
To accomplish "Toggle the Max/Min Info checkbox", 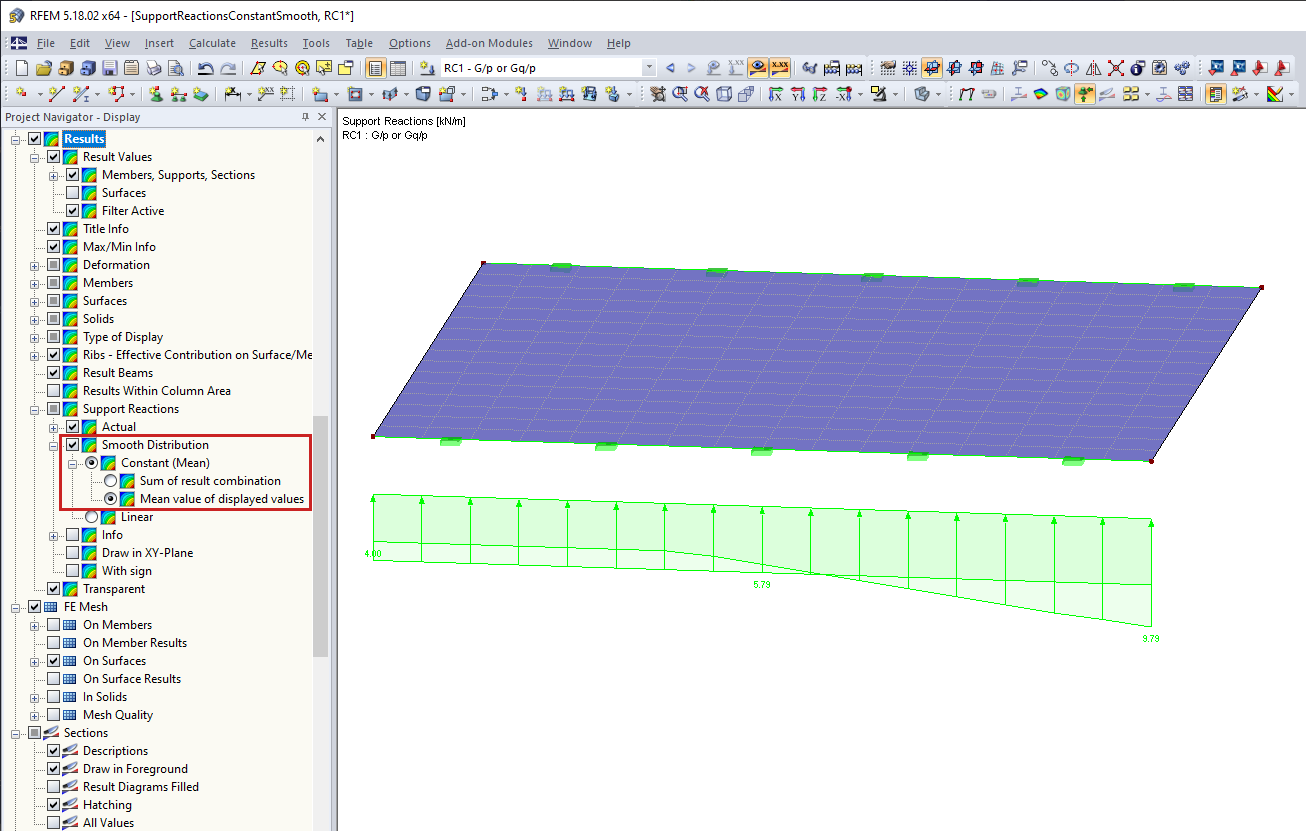I will [54, 247].
